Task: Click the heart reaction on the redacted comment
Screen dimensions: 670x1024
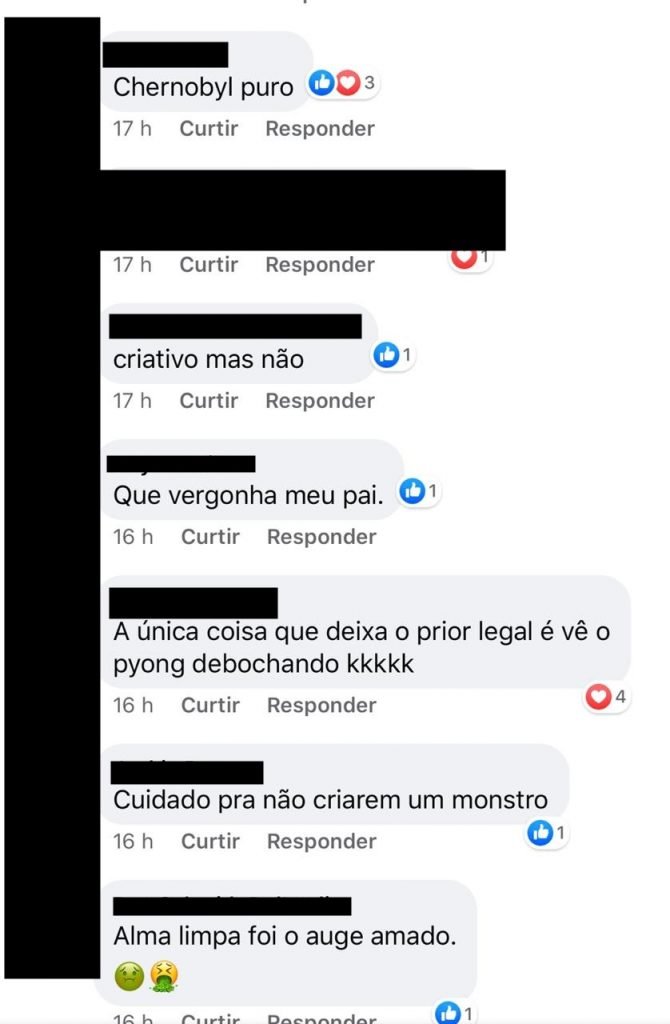Action: [x=470, y=259]
